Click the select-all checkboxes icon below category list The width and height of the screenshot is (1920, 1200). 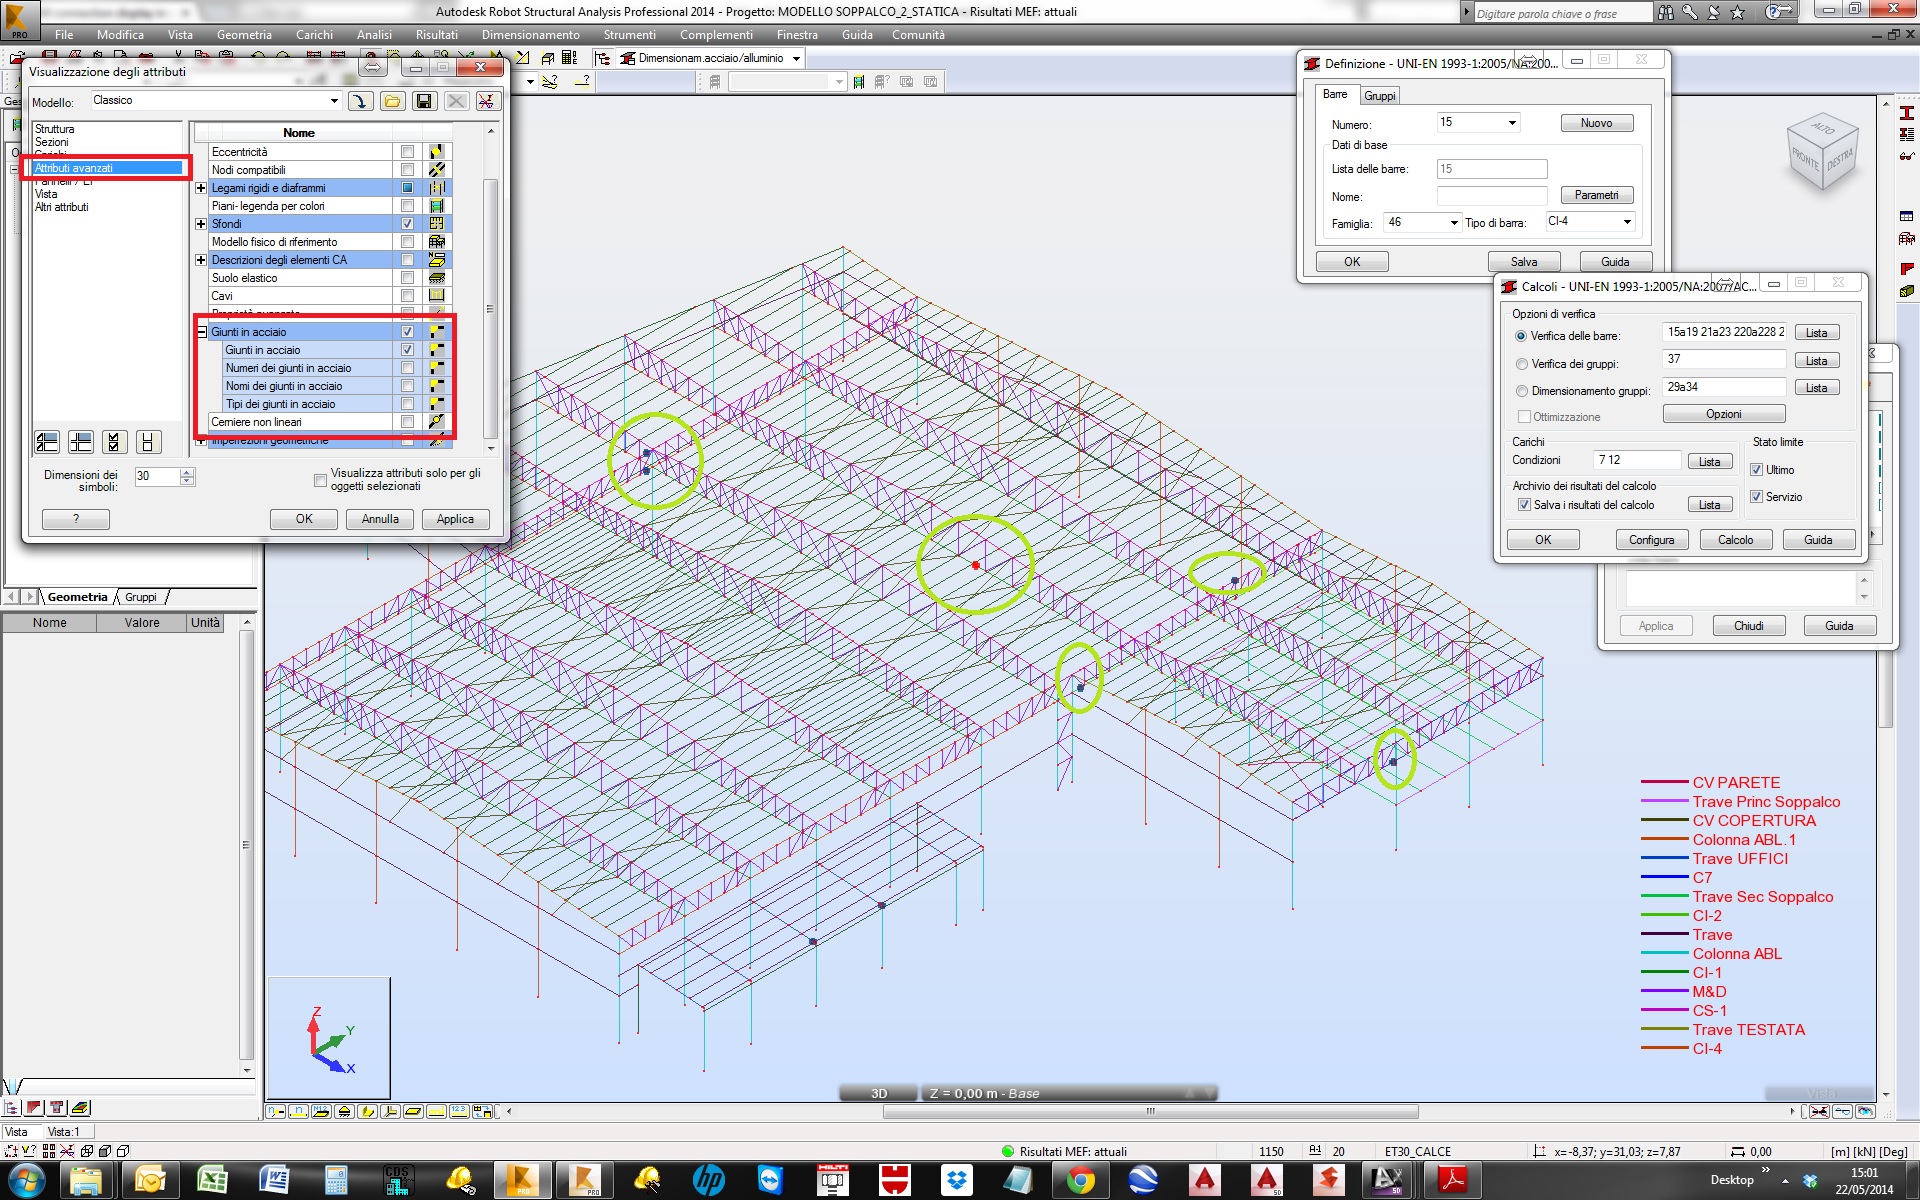point(114,442)
